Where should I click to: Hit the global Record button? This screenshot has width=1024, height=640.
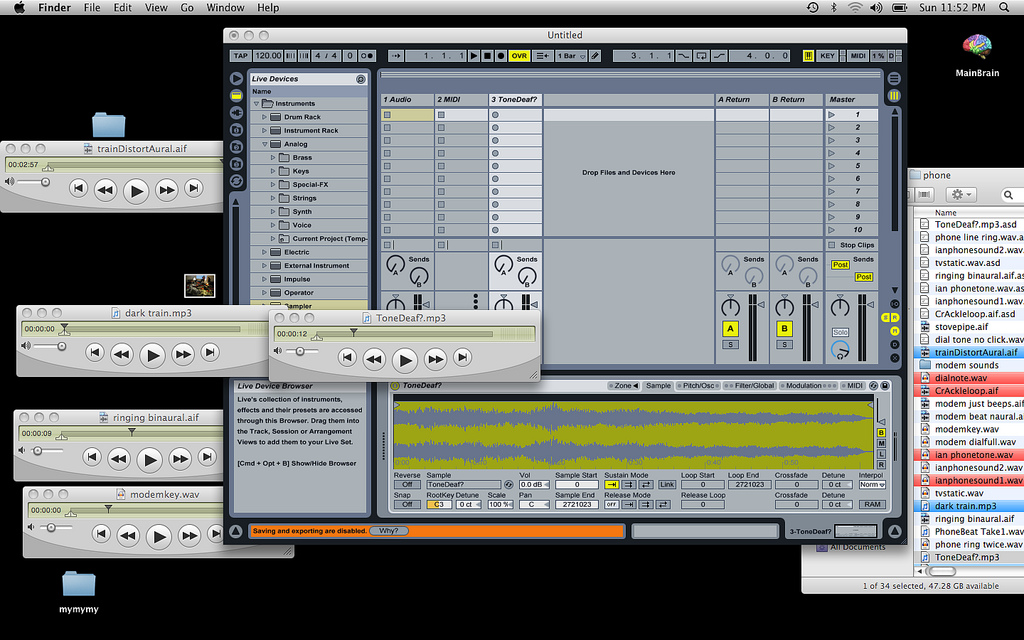[501, 56]
